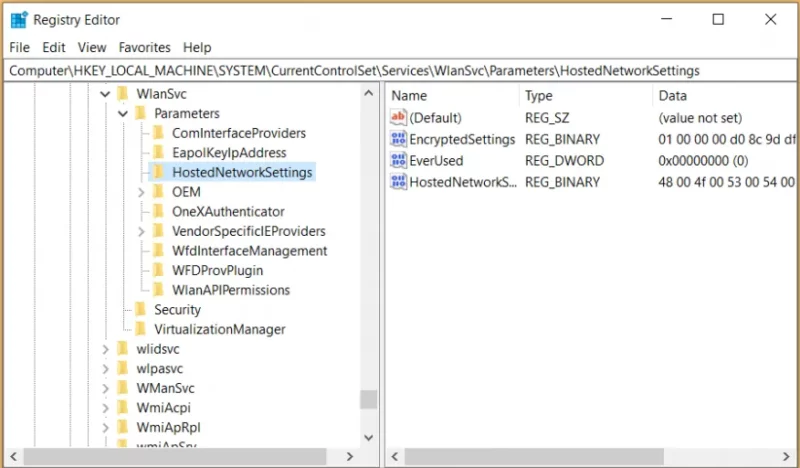
Task: Select the VirtualizationManager key
Action: point(219,329)
